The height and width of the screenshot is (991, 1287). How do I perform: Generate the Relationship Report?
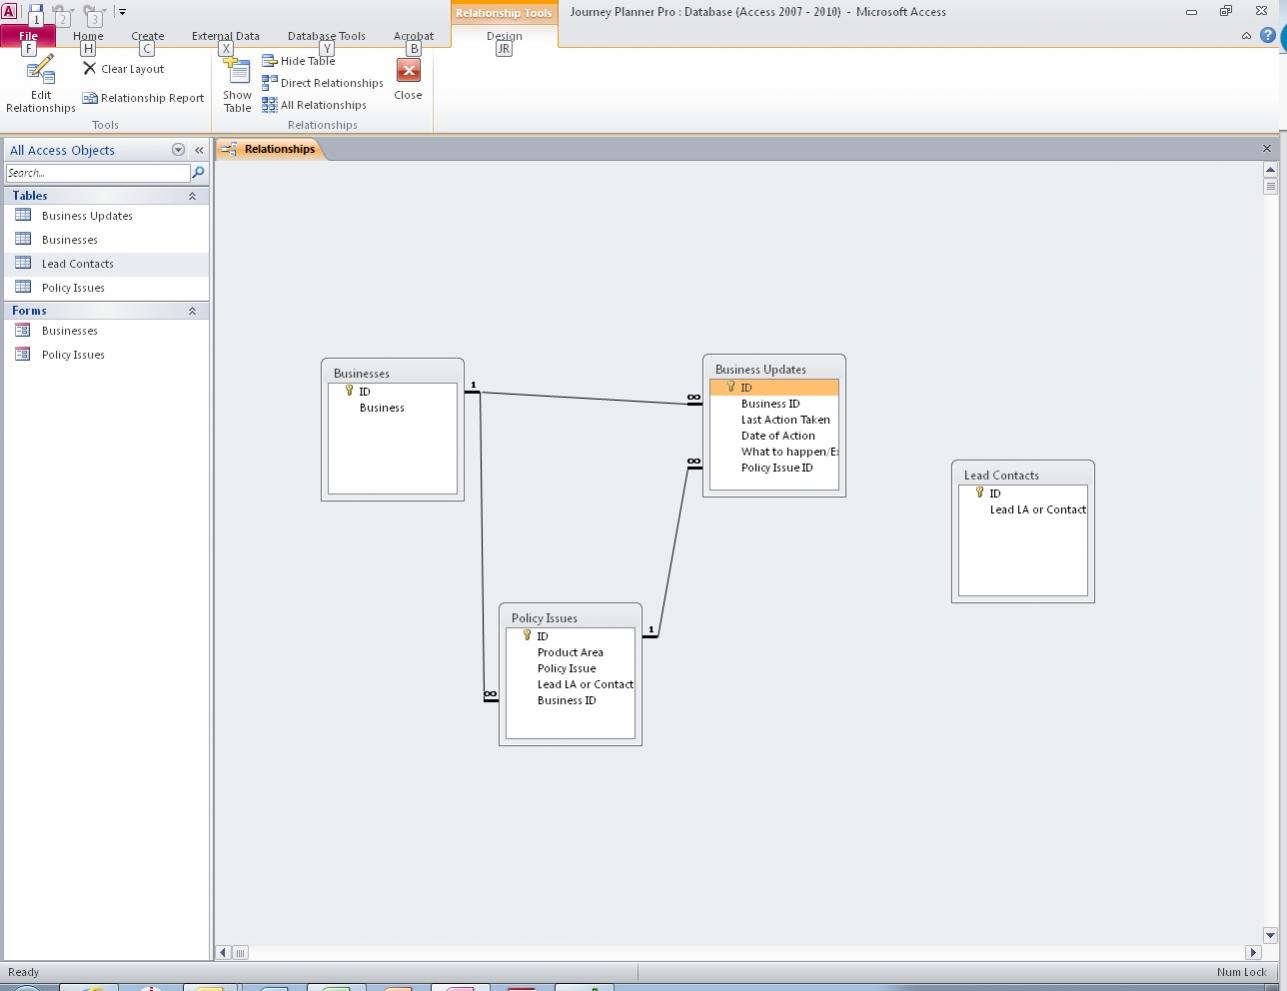click(x=143, y=98)
